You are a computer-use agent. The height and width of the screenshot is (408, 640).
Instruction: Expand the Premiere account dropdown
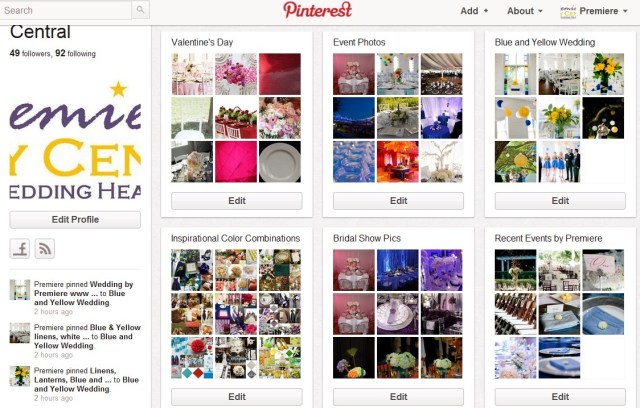point(603,11)
